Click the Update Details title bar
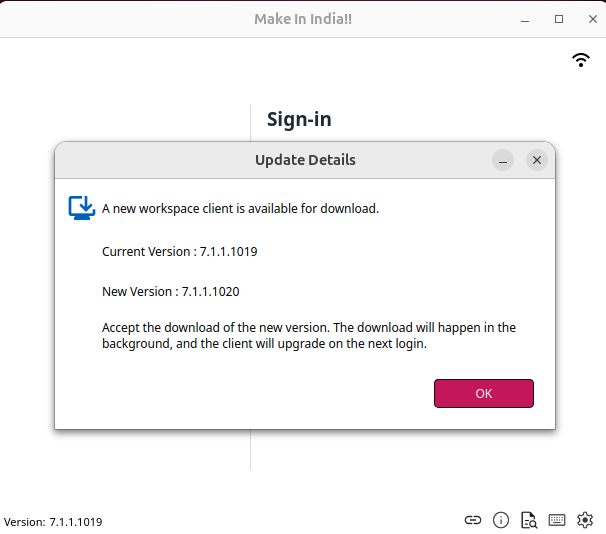Screen dimensions: 606x534 (x=305, y=160)
